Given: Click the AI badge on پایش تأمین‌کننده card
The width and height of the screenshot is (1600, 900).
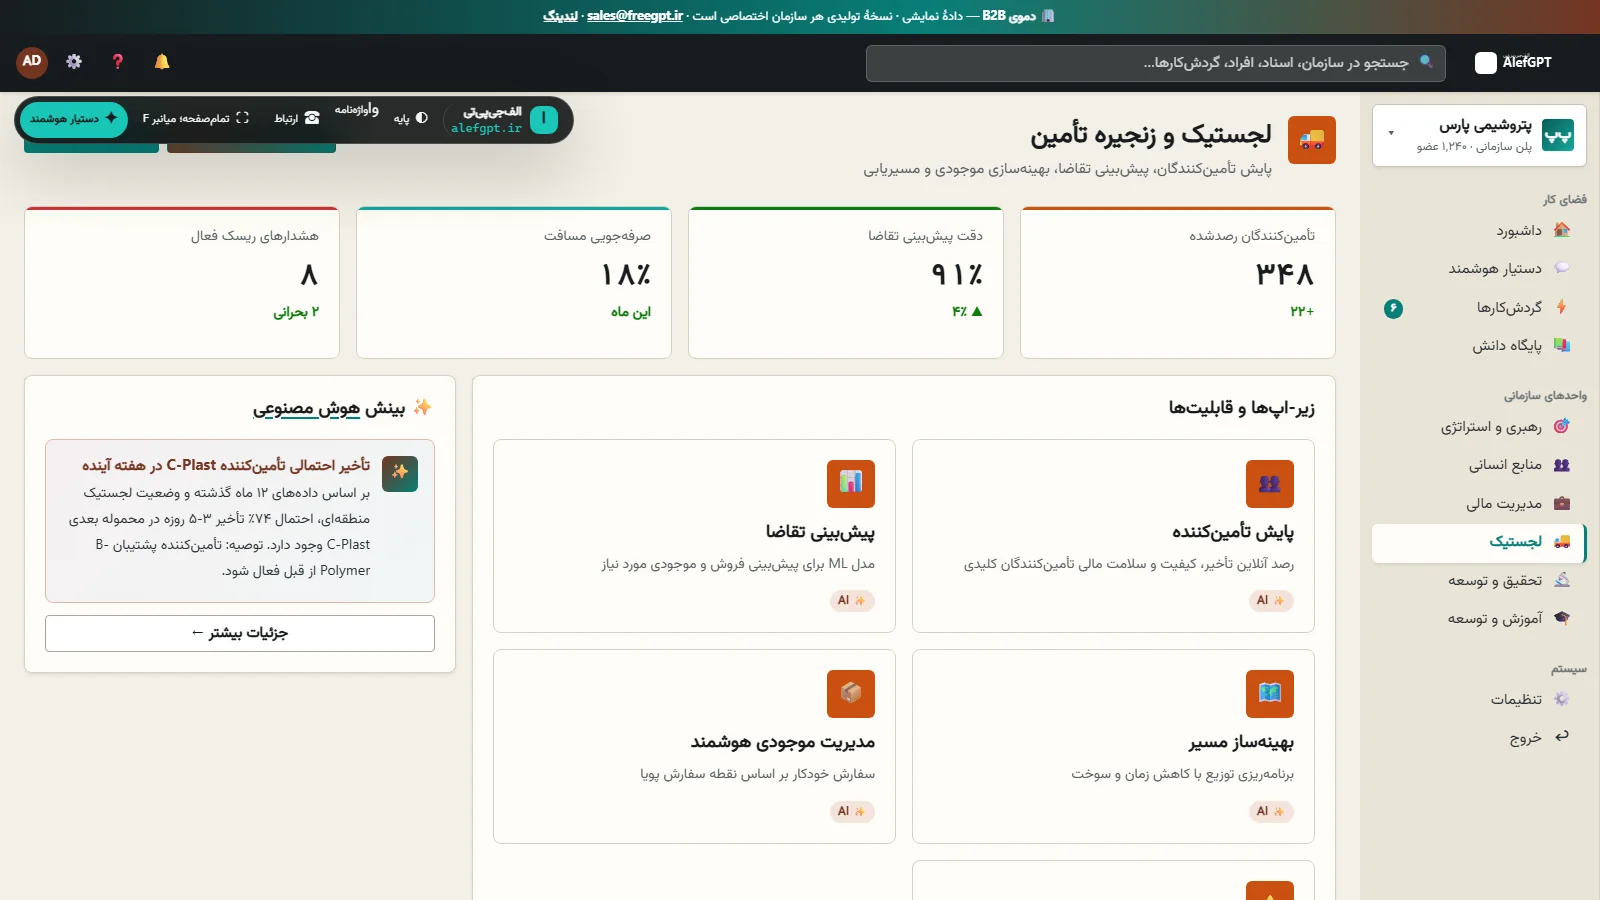Looking at the screenshot, I should pos(1271,600).
